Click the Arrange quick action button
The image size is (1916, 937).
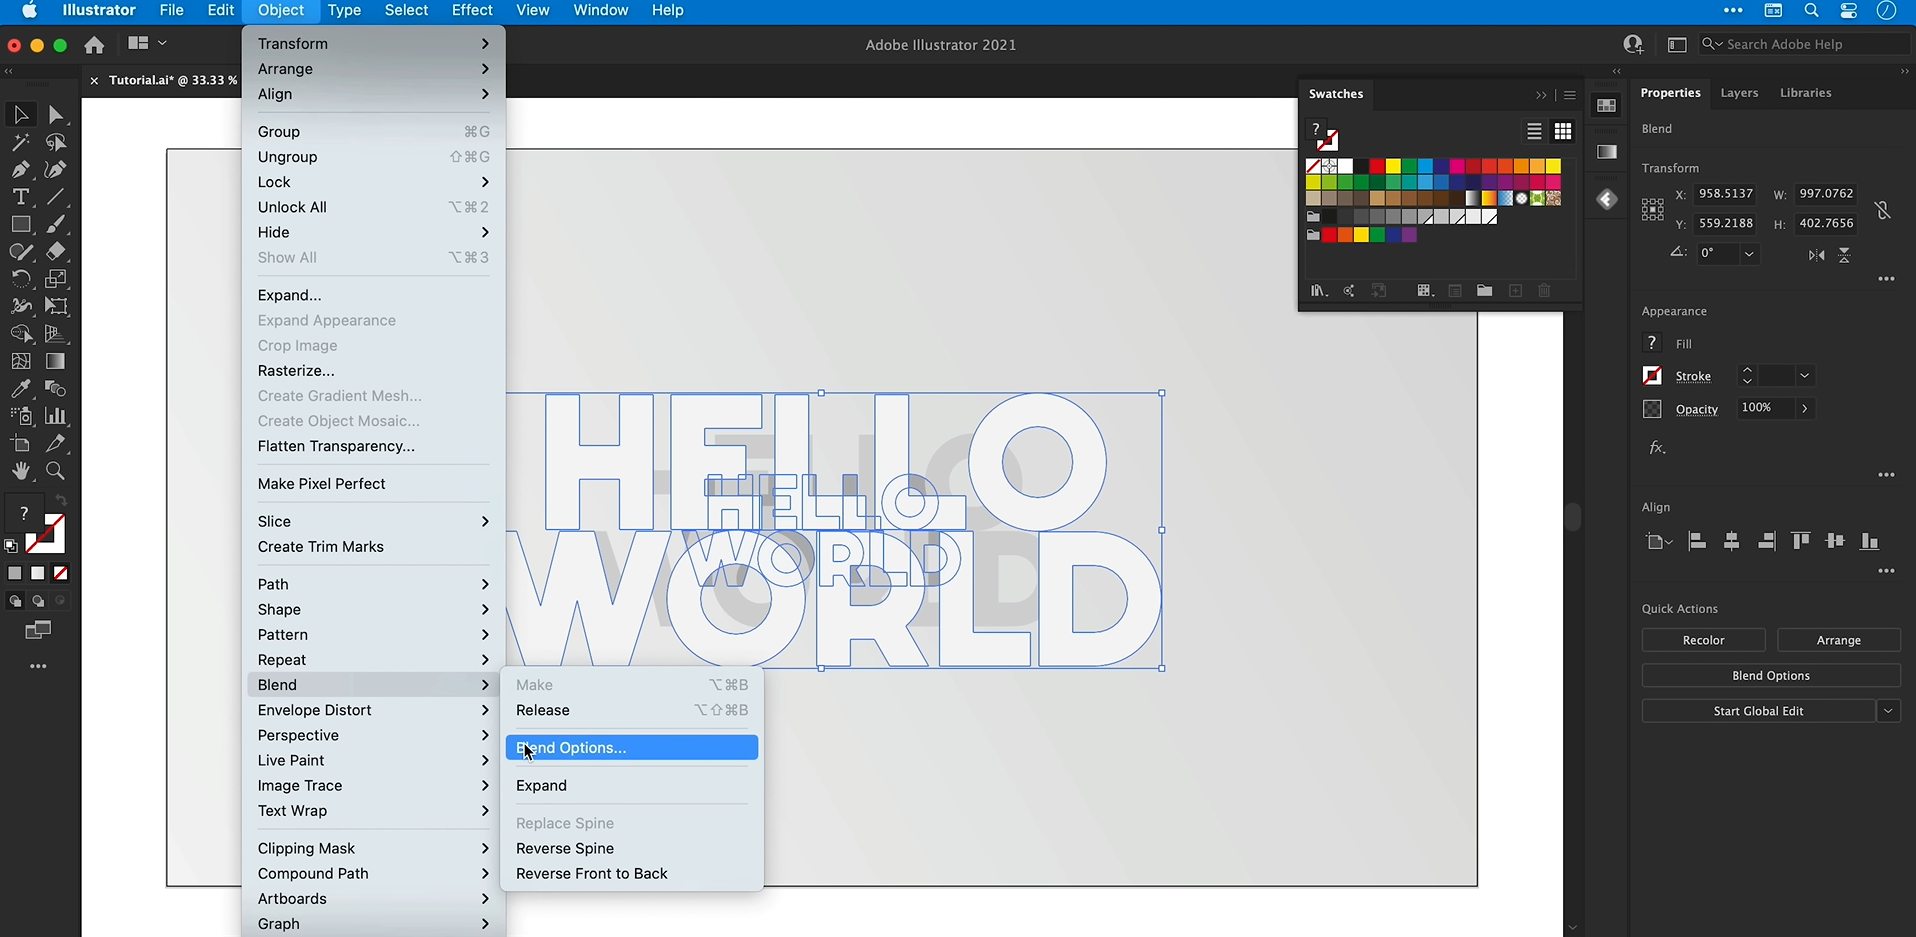(x=1839, y=640)
